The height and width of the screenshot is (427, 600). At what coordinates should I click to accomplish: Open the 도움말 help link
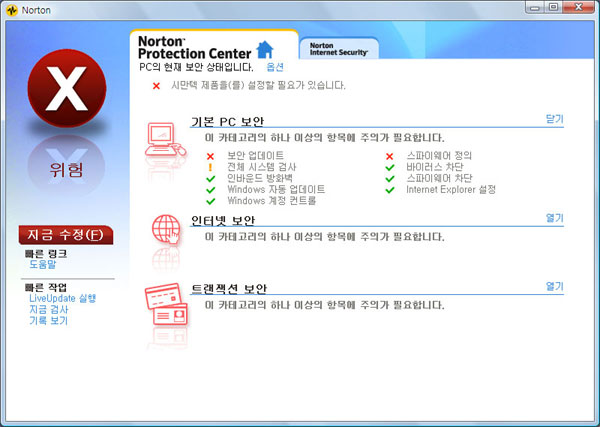click(x=42, y=264)
